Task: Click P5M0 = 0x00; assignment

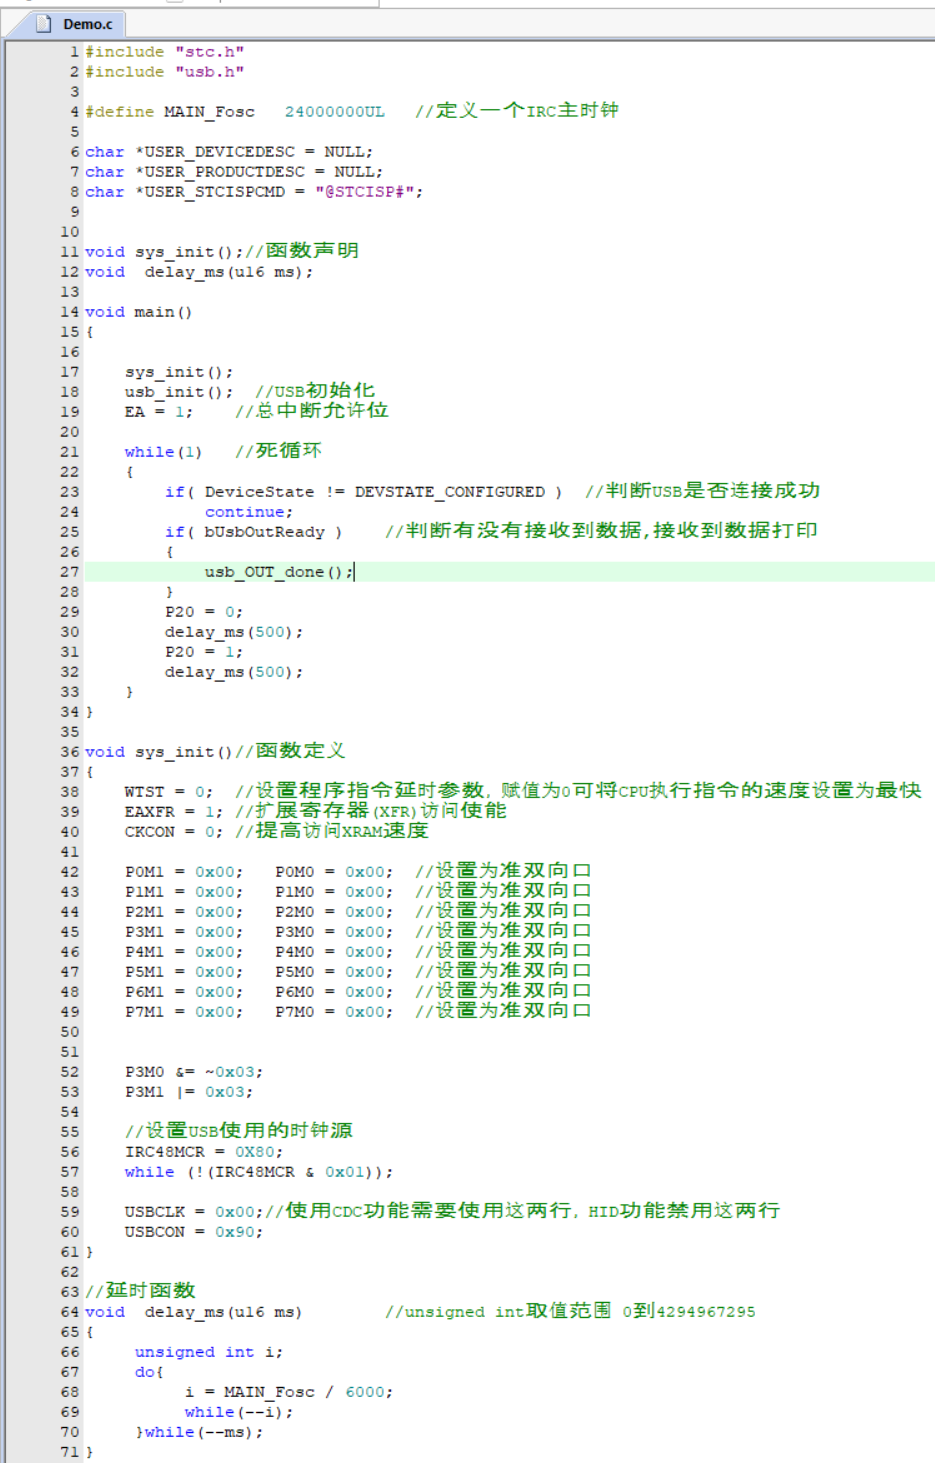Action: (x=335, y=972)
